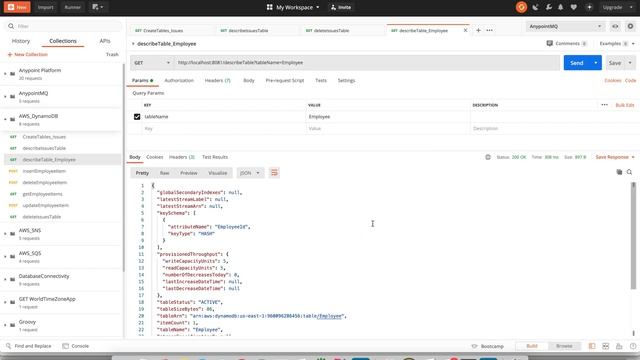Viewport: 640px width, 360px height.
Task: Search the response with magnifier icon
Action: 629,172
